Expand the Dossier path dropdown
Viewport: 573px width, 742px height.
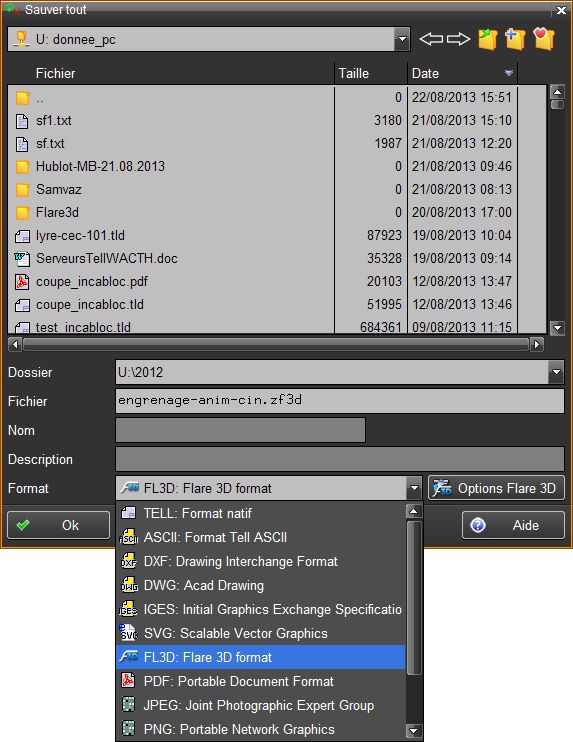click(556, 372)
